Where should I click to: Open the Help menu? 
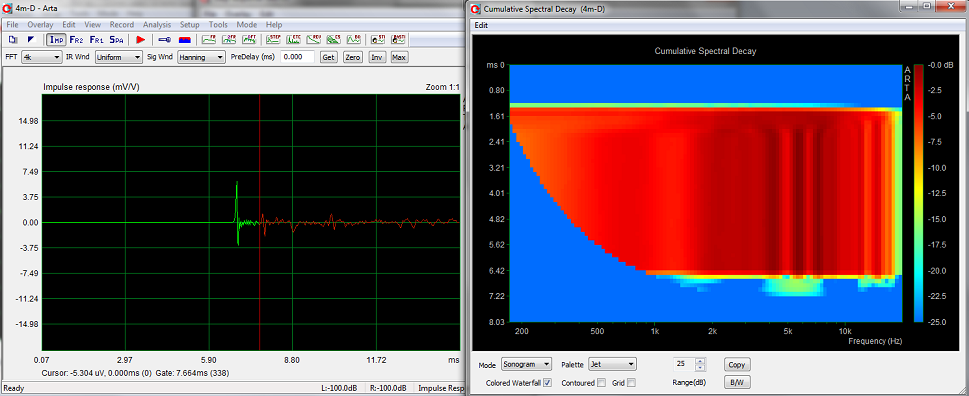click(x=274, y=25)
